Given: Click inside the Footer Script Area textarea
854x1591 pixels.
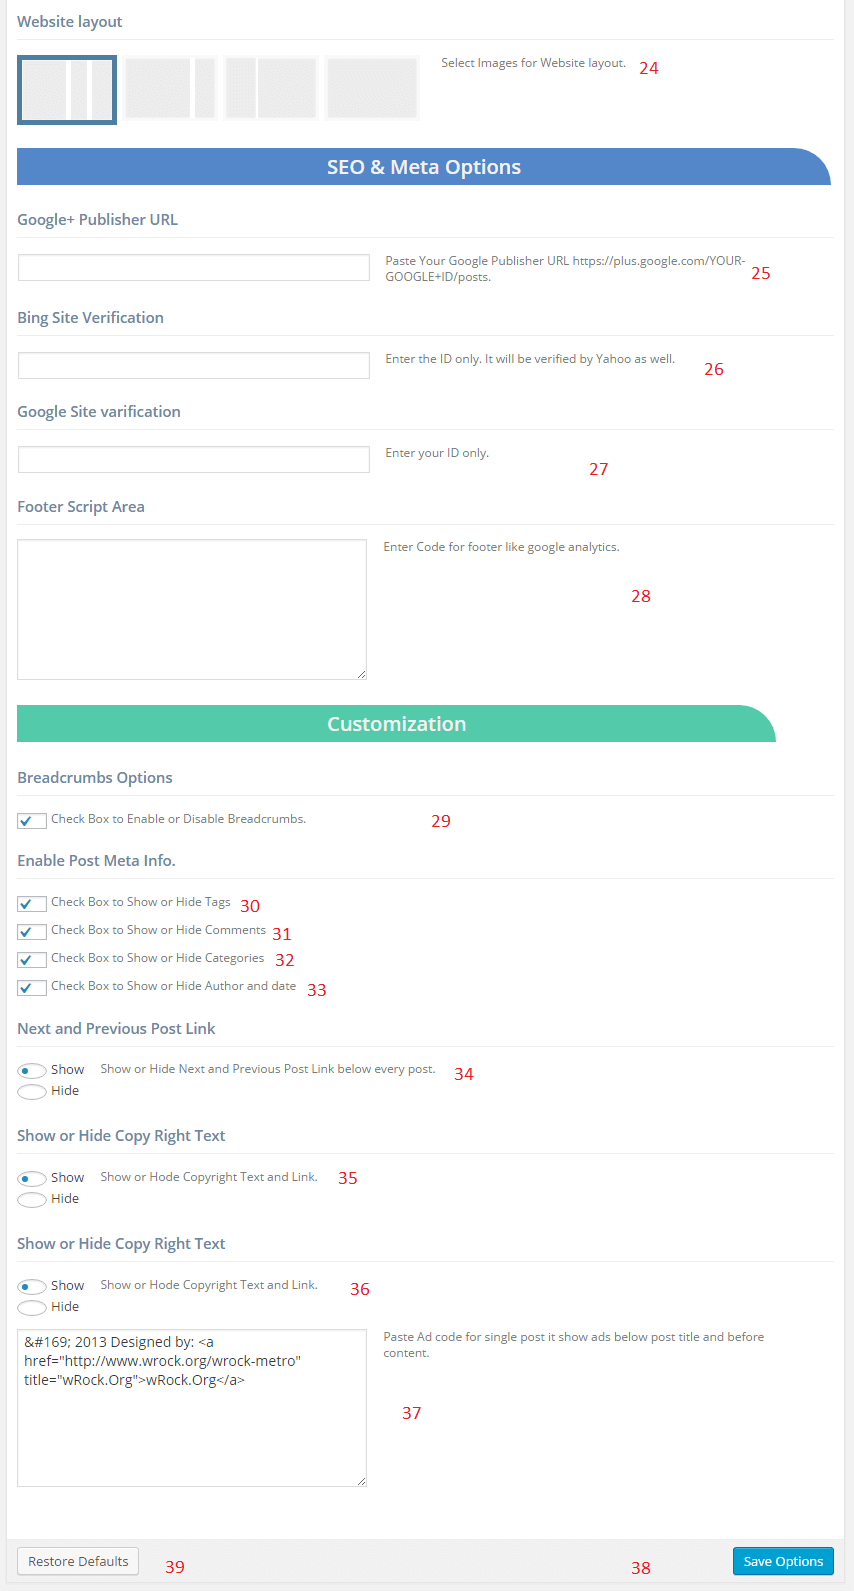Looking at the screenshot, I should [x=192, y=610].
